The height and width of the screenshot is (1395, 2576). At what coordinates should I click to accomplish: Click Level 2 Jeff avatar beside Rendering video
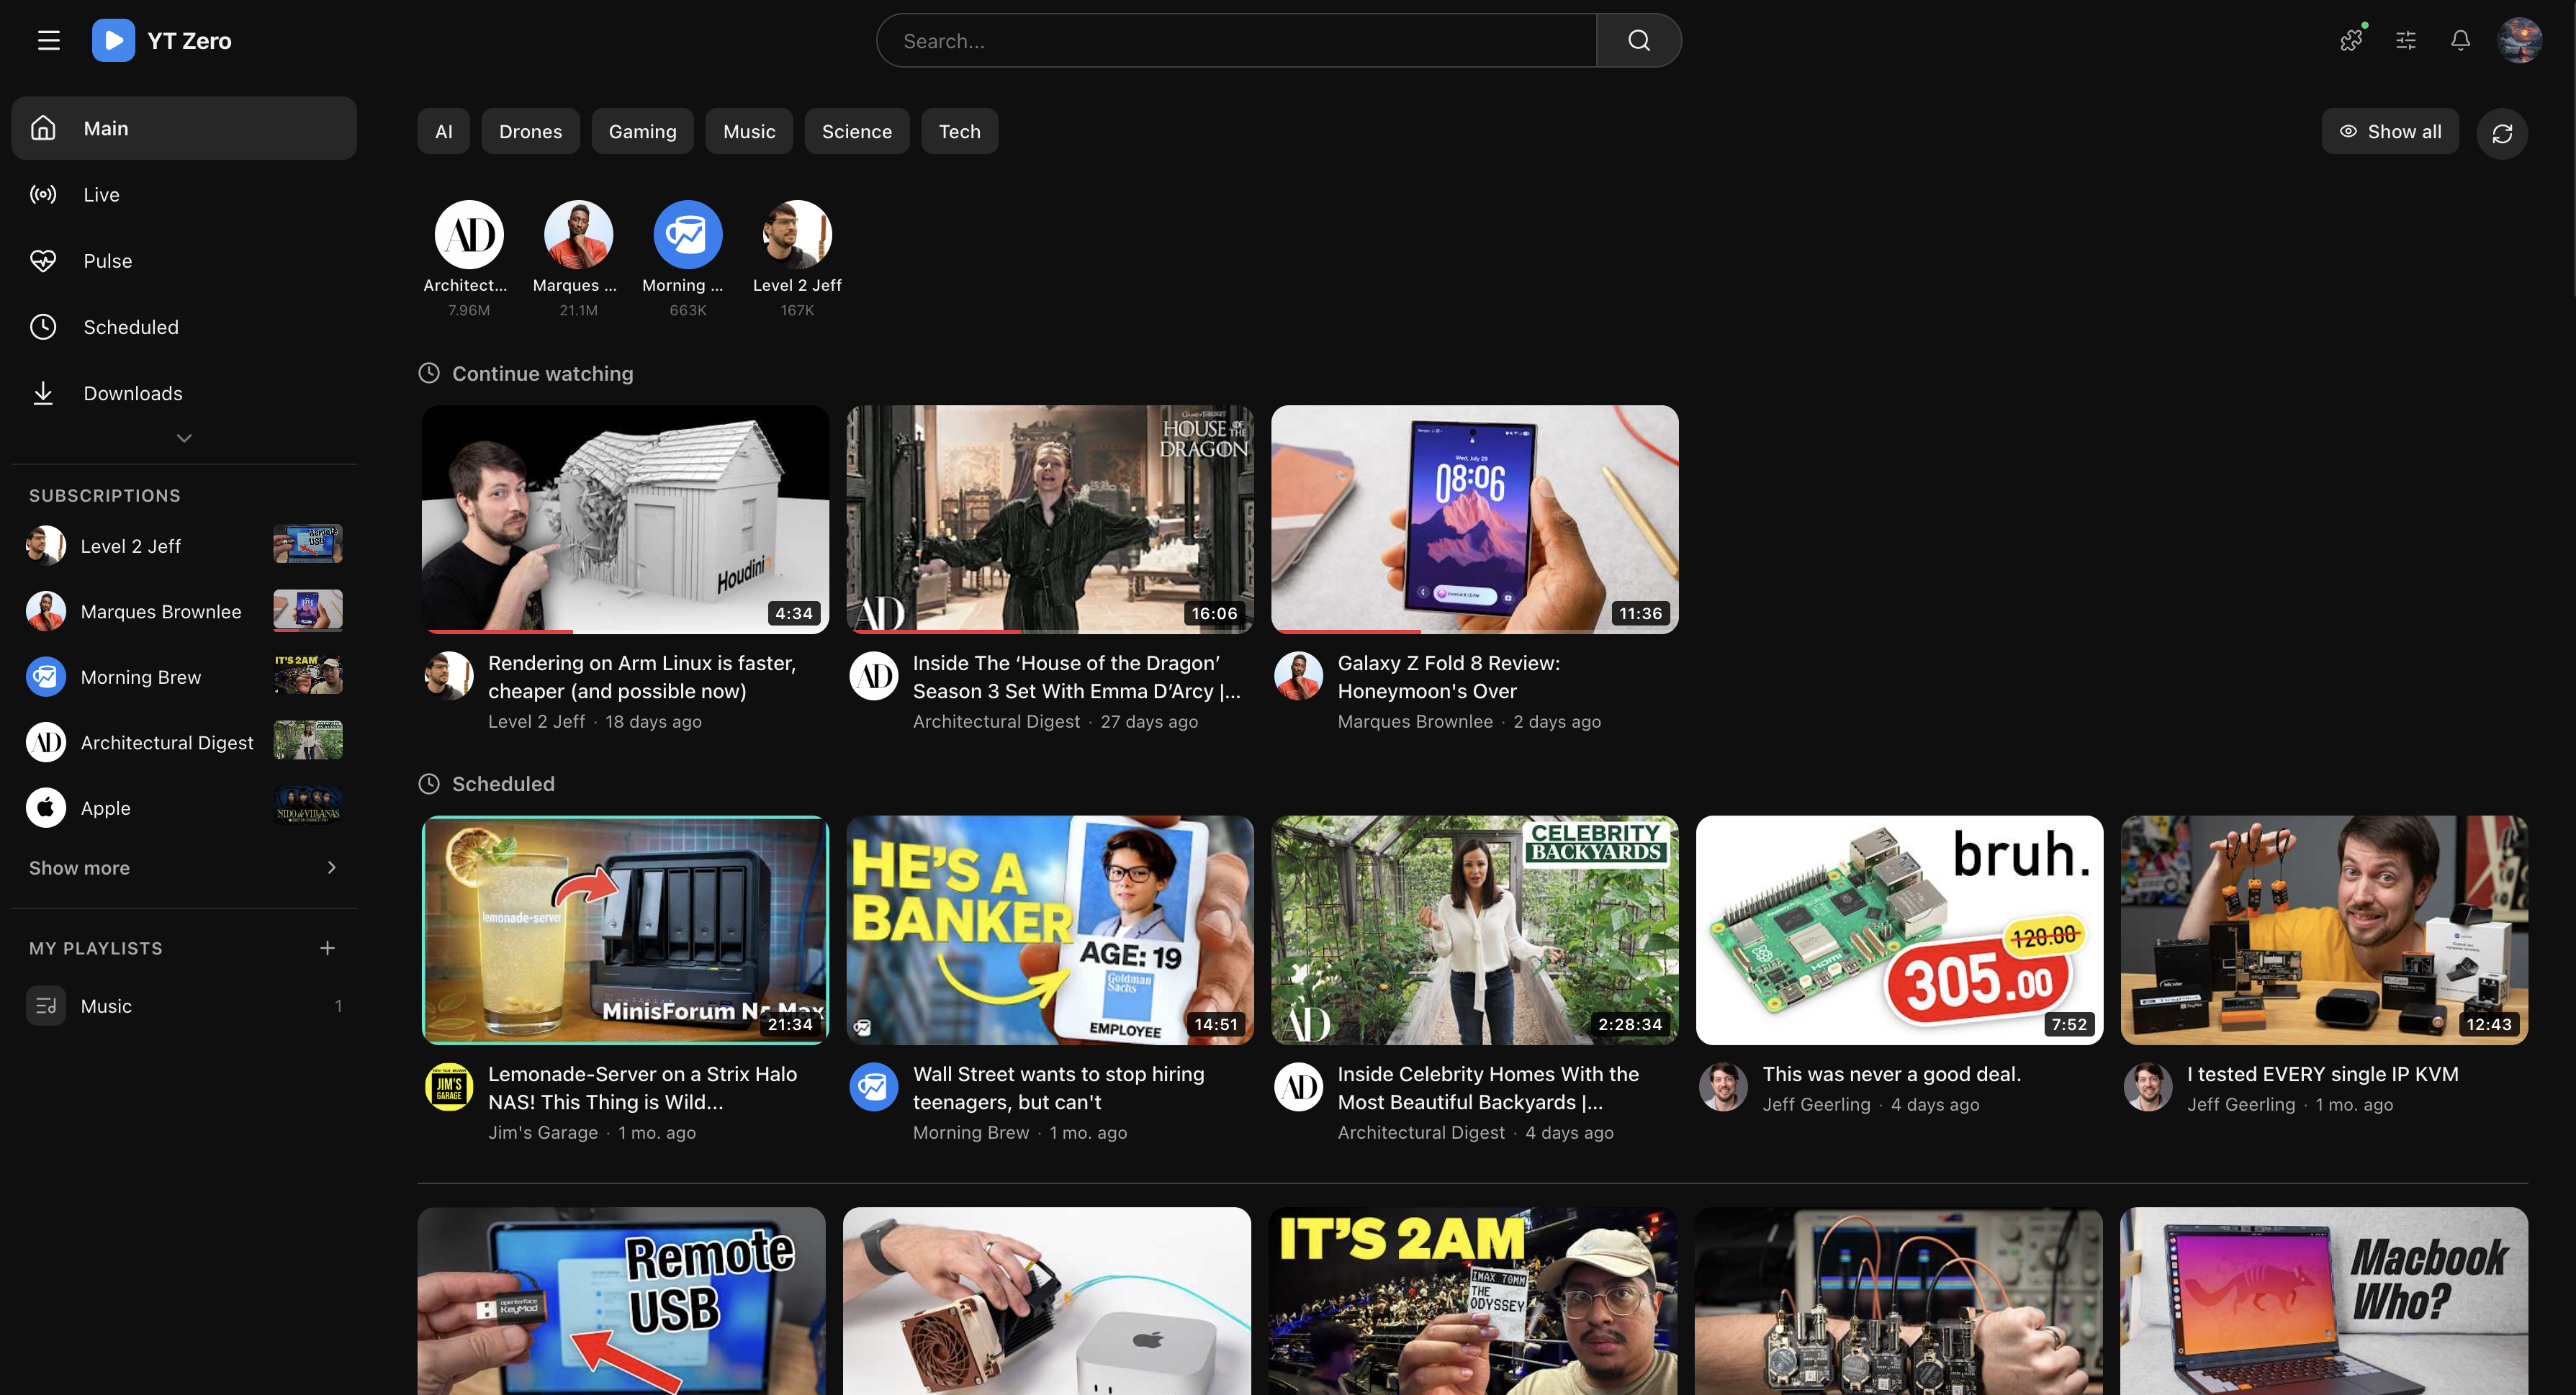[x=449, y=676]
